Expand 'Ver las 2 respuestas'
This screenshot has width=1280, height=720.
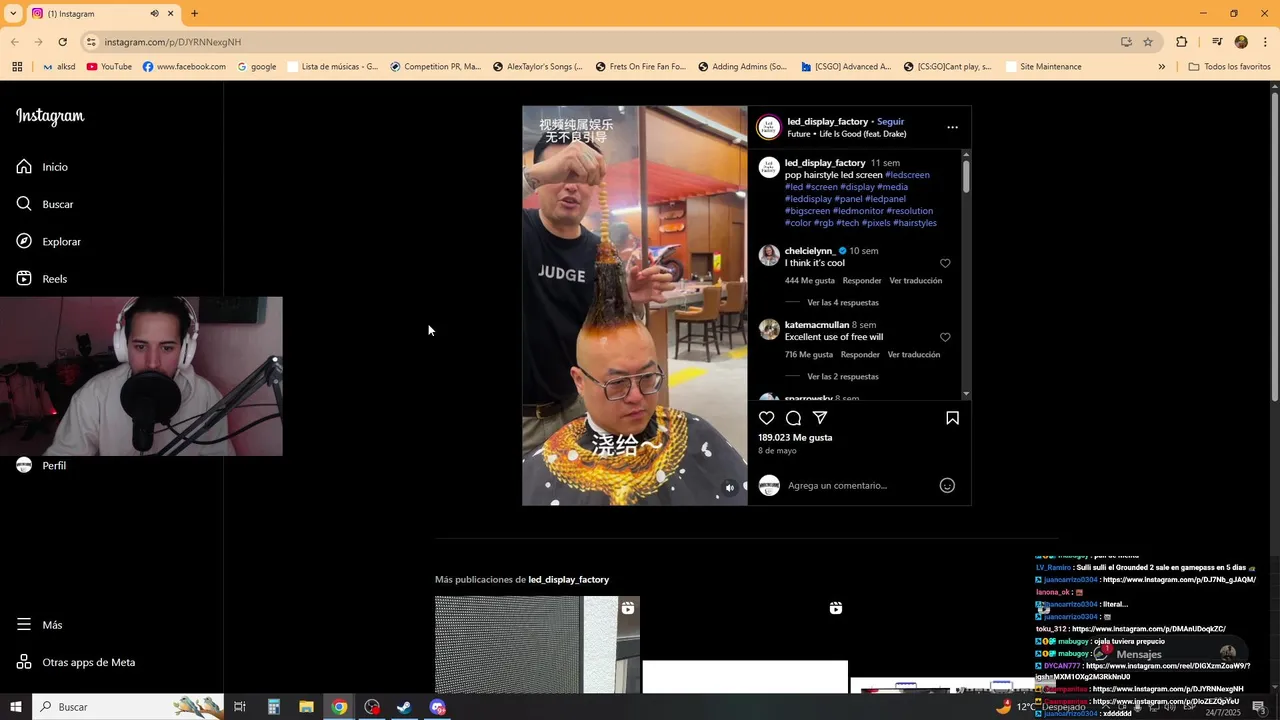(x=843, y=376)
